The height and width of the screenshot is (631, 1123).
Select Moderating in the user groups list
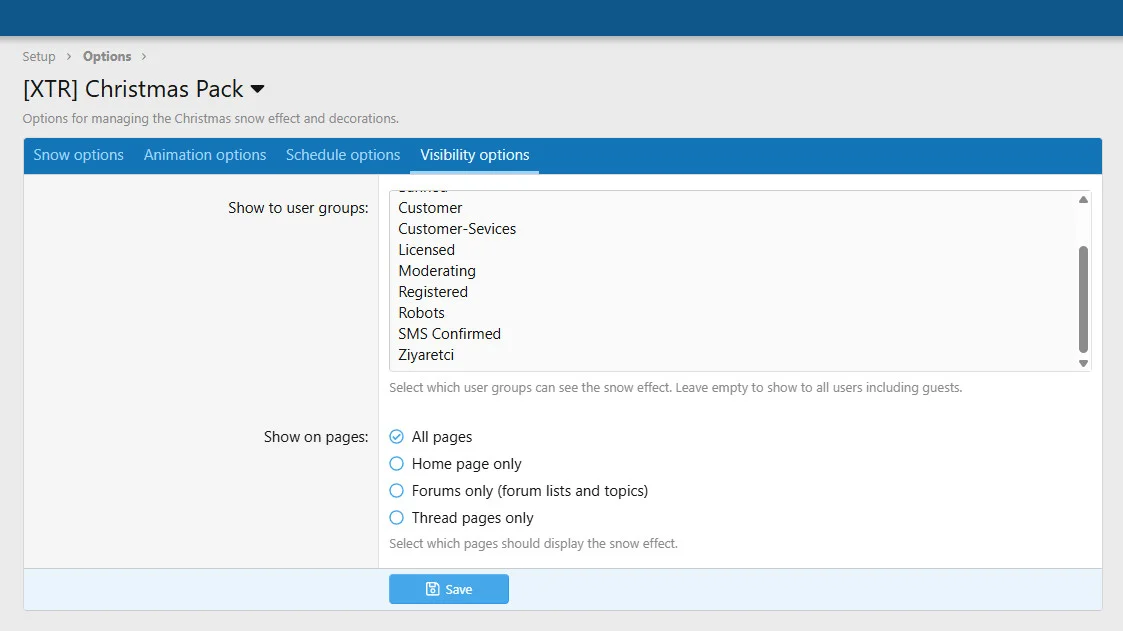tap(437, 271)
